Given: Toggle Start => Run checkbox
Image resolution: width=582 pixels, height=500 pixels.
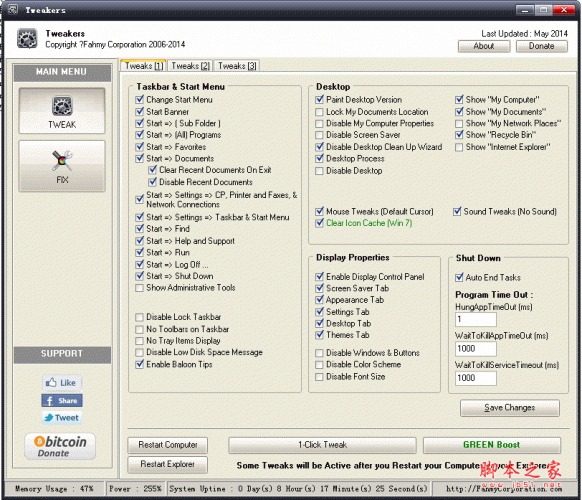Looking at the screenshot, I should 140,252.
